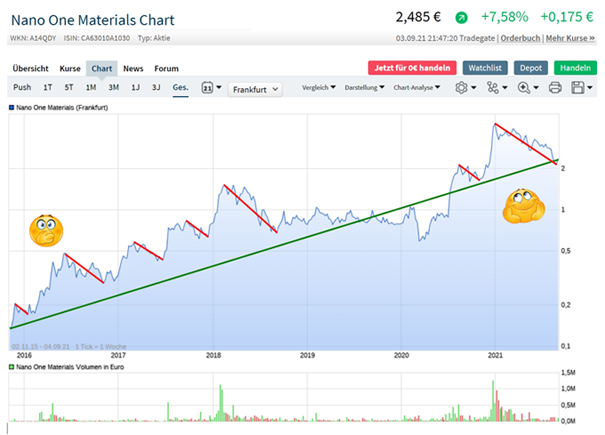This screenshot has height=435, width=605.
Task: Switch to the Übersicht tab
Action: tap(30, 69)
